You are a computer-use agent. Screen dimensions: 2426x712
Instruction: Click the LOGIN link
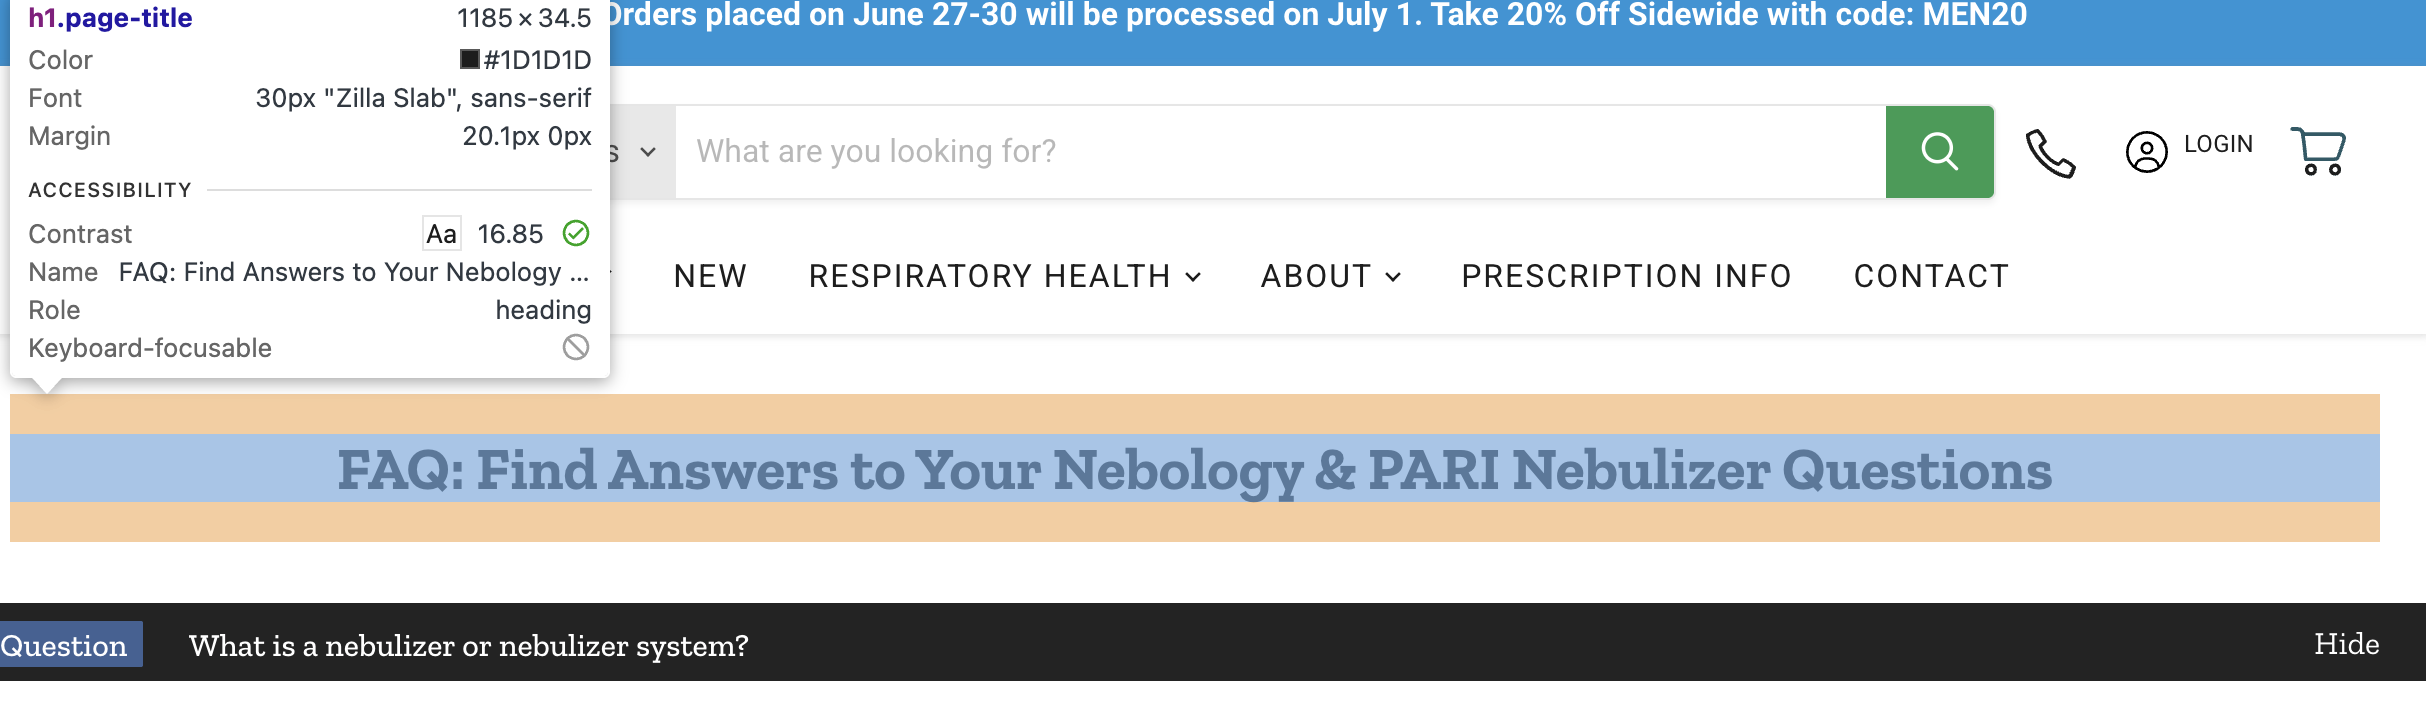click(x=2218, y=145)
